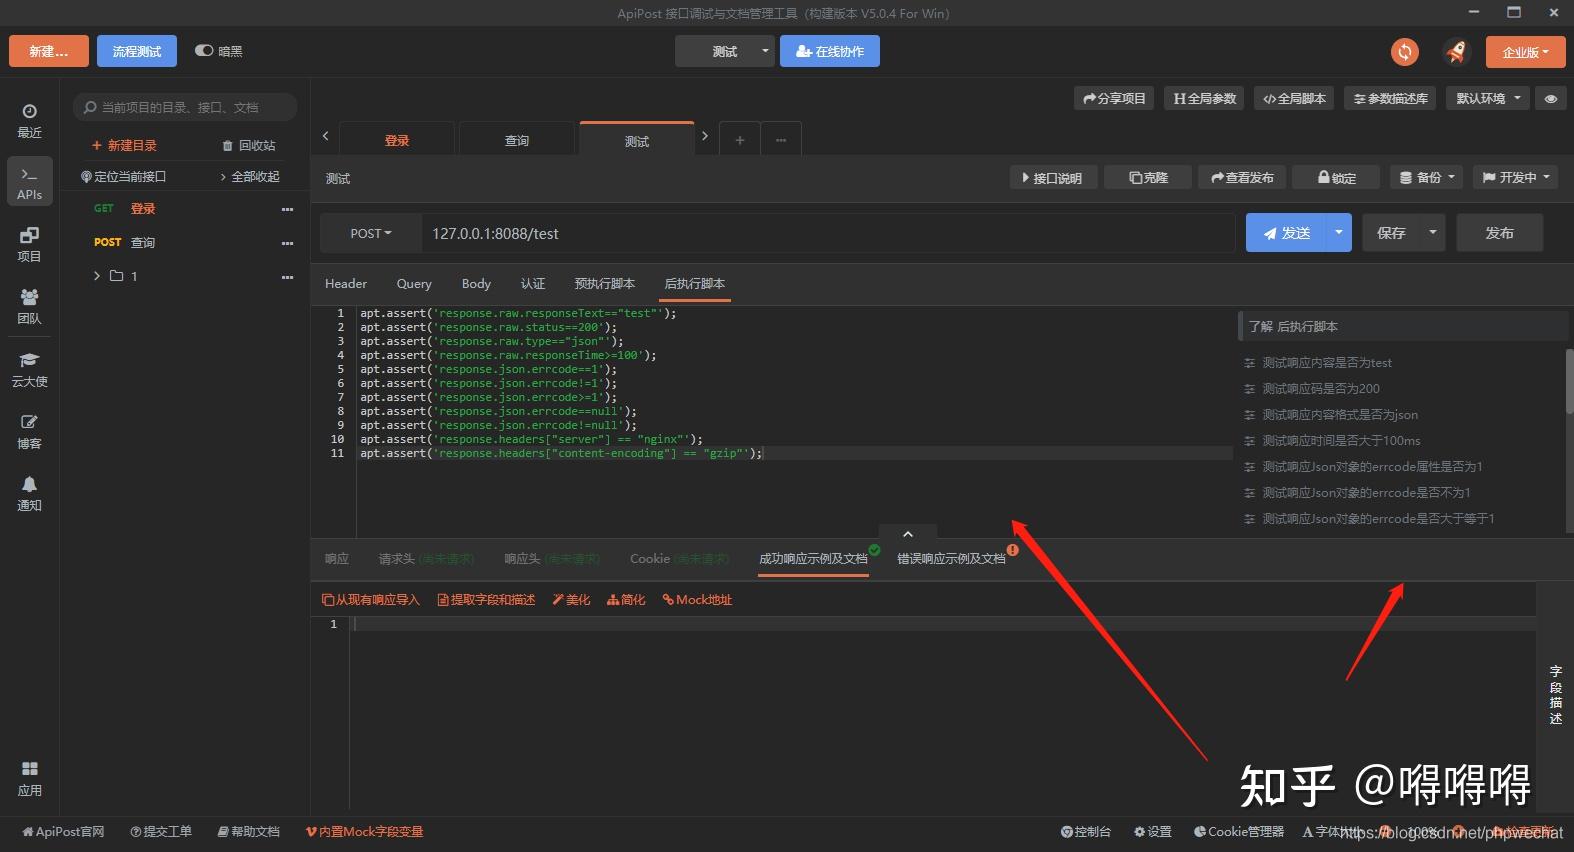Open the more menu for 登录 item

[x=287, y=209]
